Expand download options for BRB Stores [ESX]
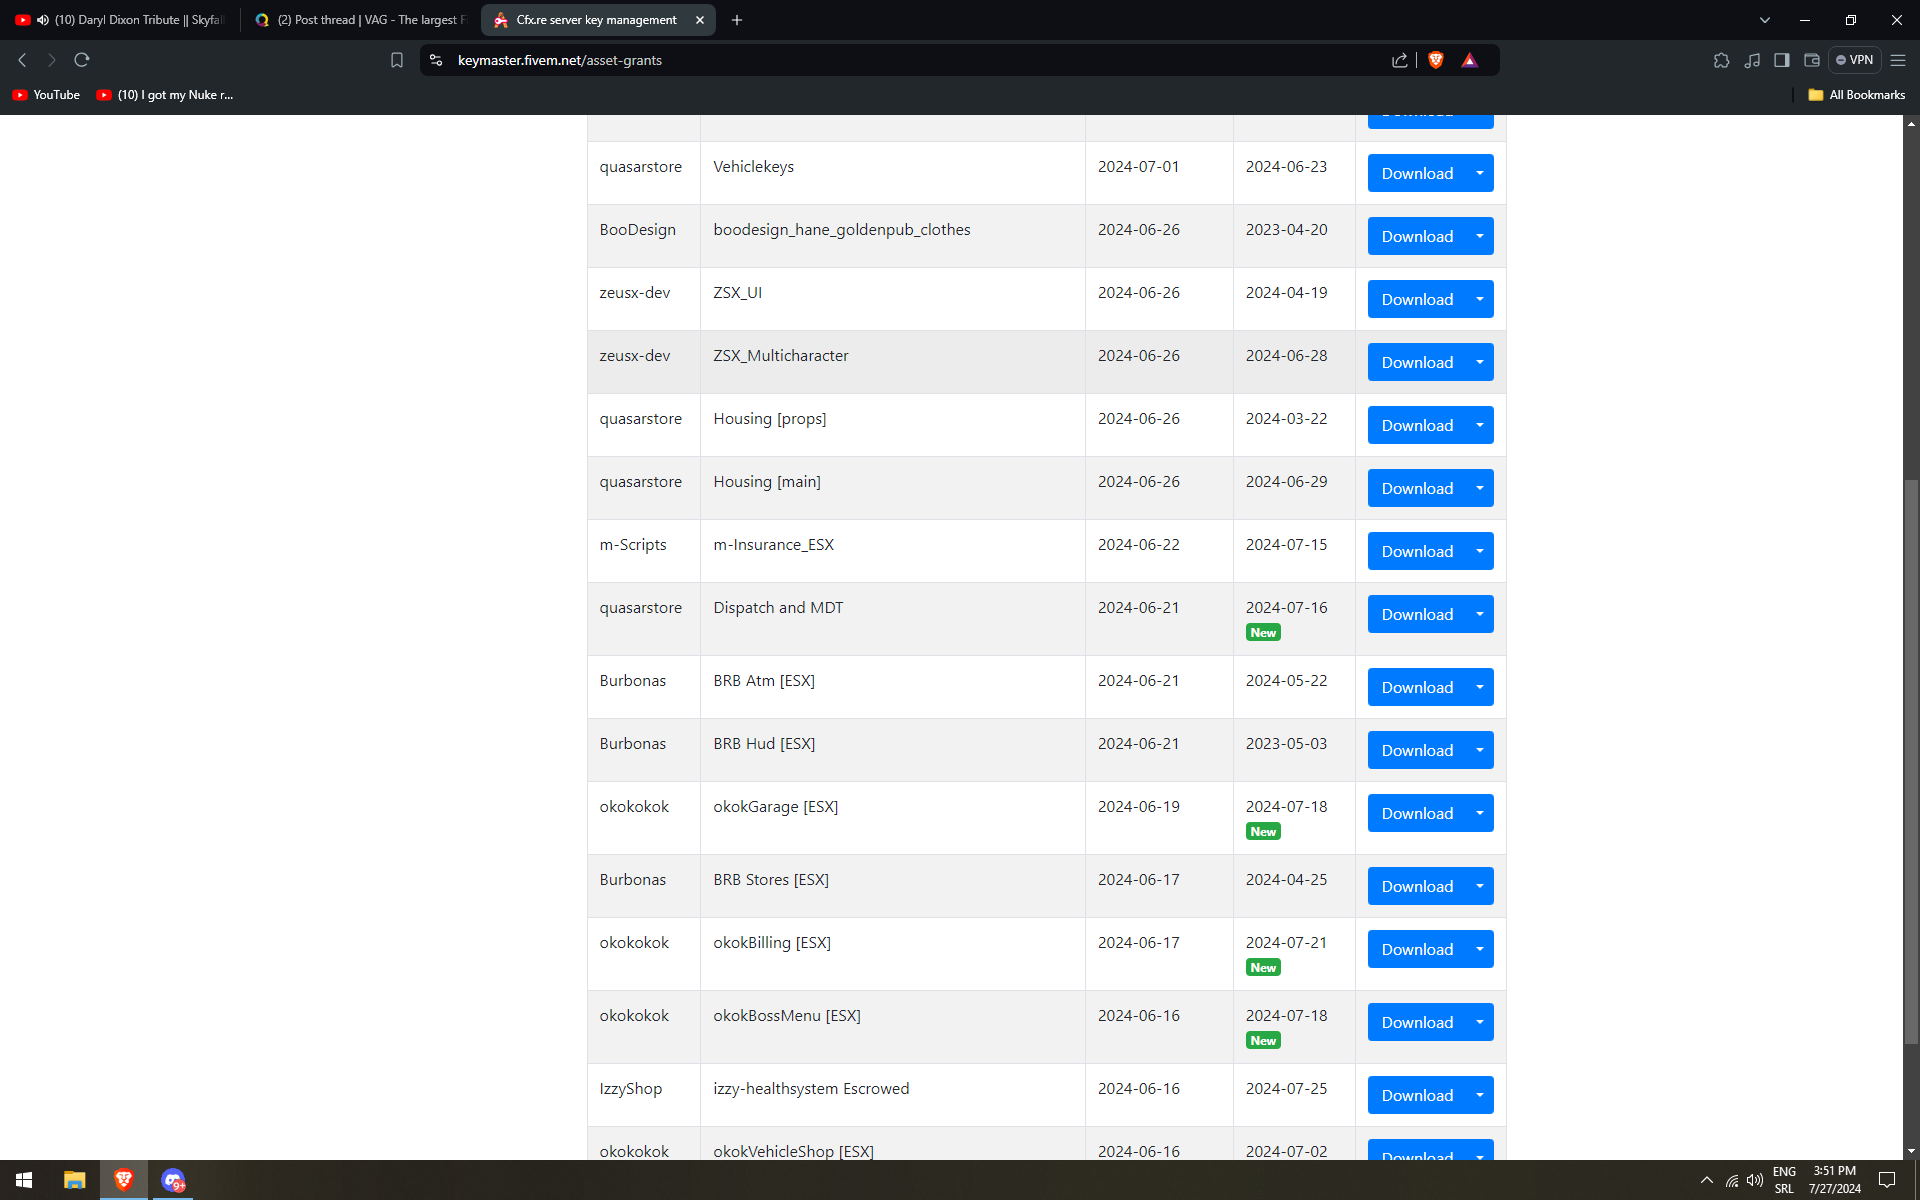 [x=1480, y=886]
